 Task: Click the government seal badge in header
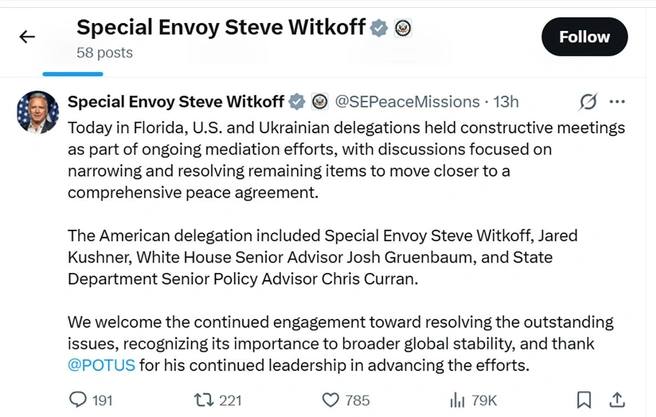(401, 28)
